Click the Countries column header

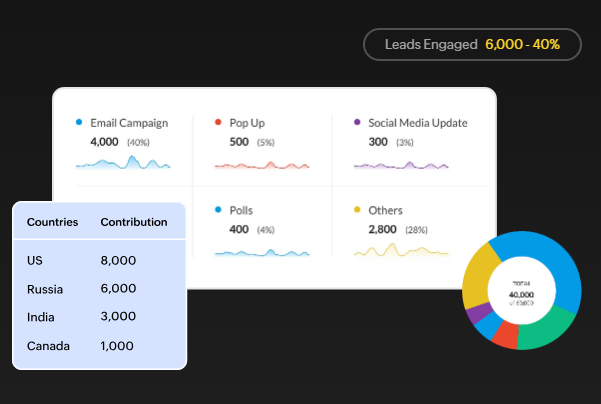(x=52, y=222)
